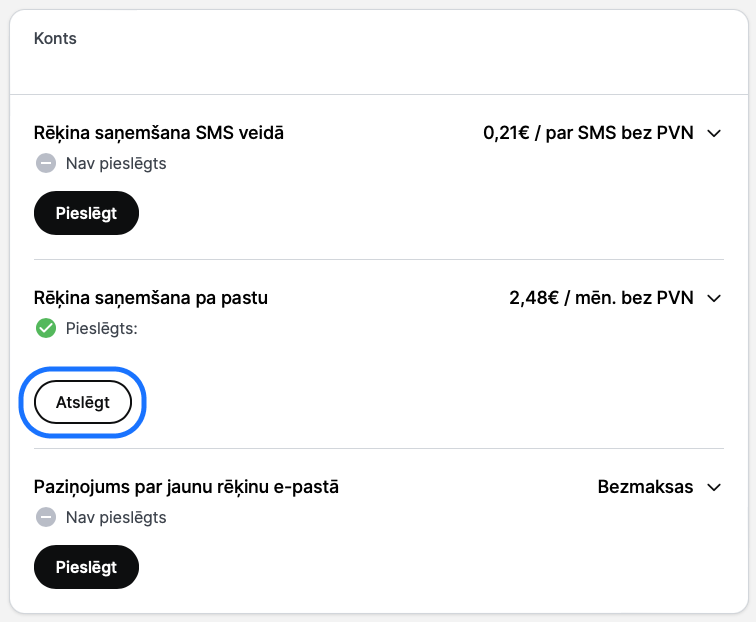
Task: Disconnect postal invoice with Atslēgt button
Action: tap(83, 402)
